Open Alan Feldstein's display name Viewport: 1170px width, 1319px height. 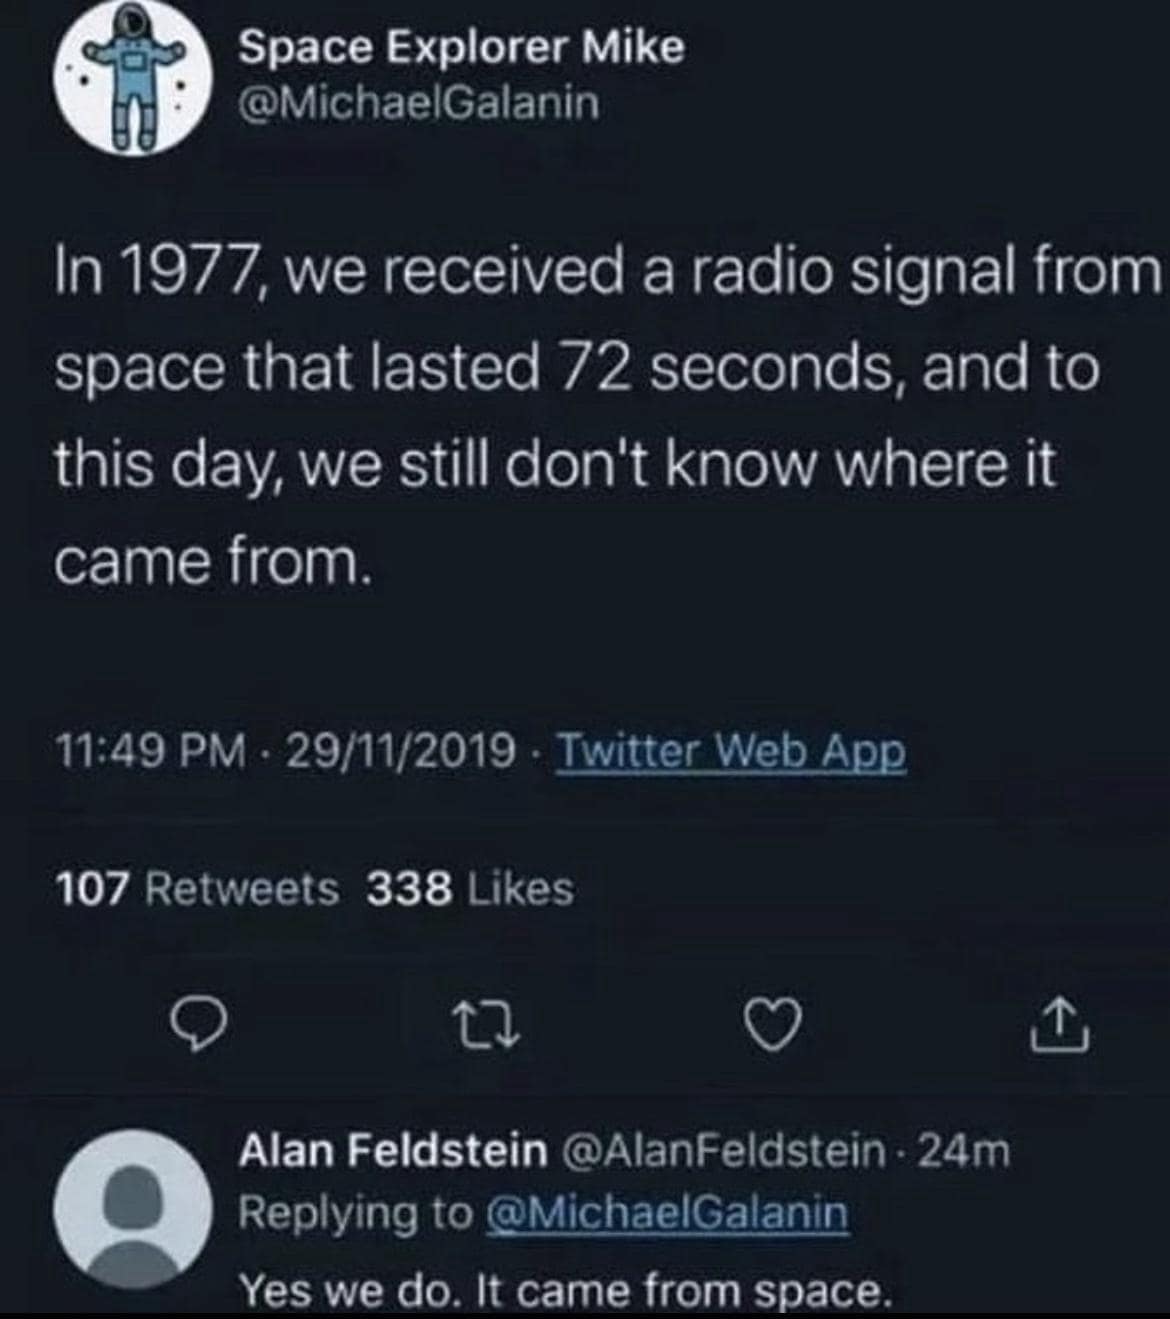point(392,1152)
